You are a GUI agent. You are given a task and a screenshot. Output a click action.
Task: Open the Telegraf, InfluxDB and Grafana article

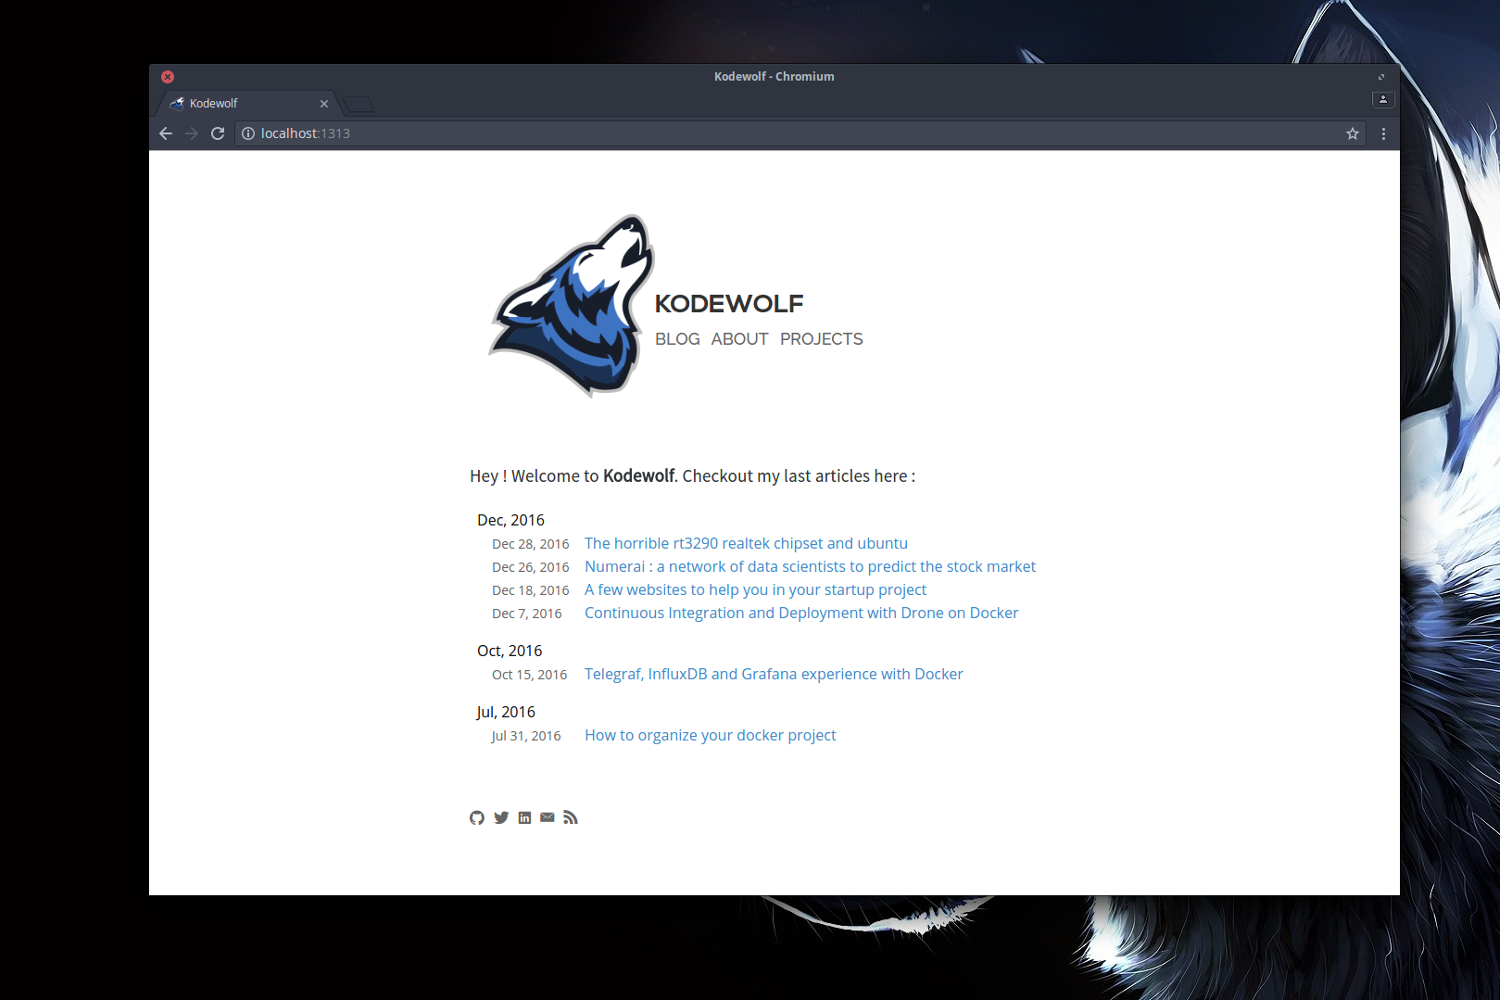(773, 674)
